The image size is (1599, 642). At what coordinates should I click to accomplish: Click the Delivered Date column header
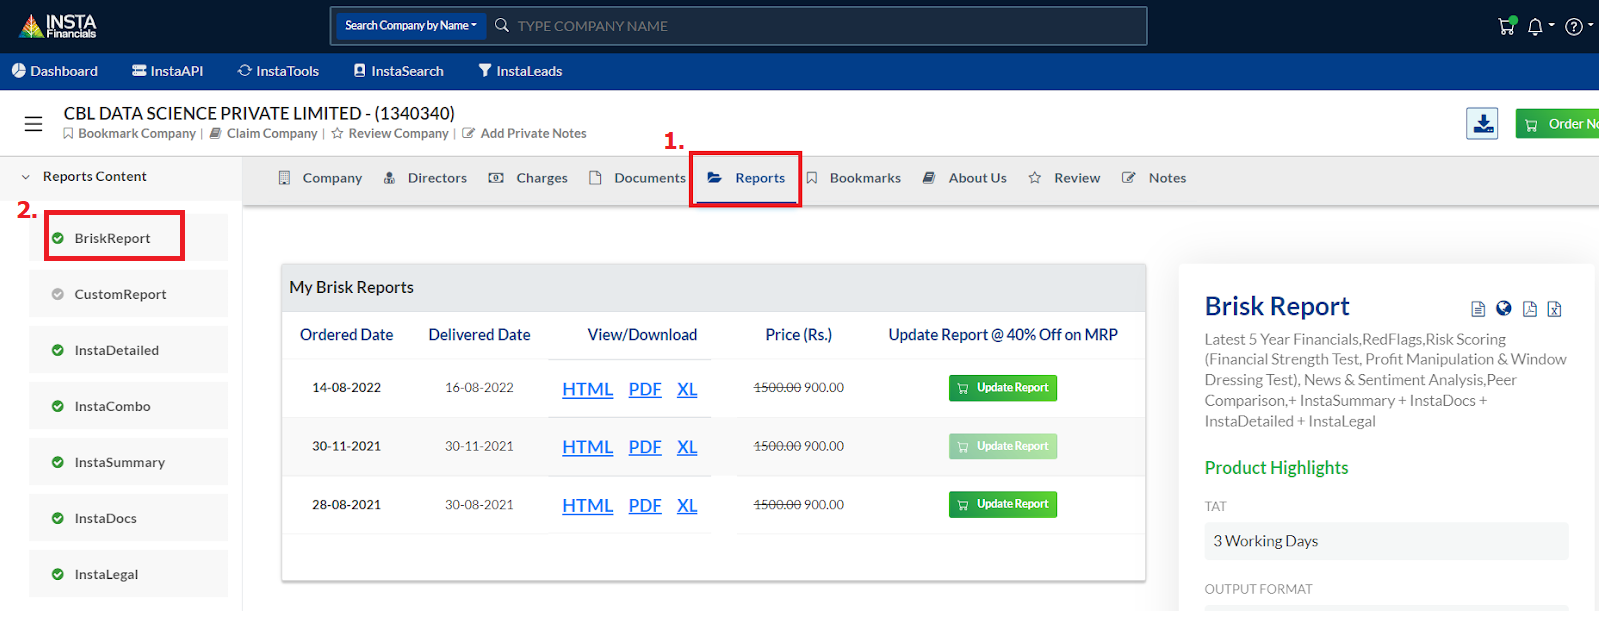pos(480,335)
